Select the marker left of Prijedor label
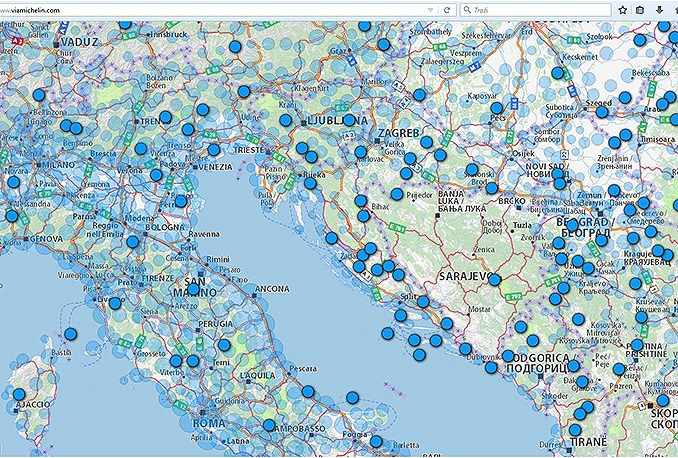 point(397,194)
